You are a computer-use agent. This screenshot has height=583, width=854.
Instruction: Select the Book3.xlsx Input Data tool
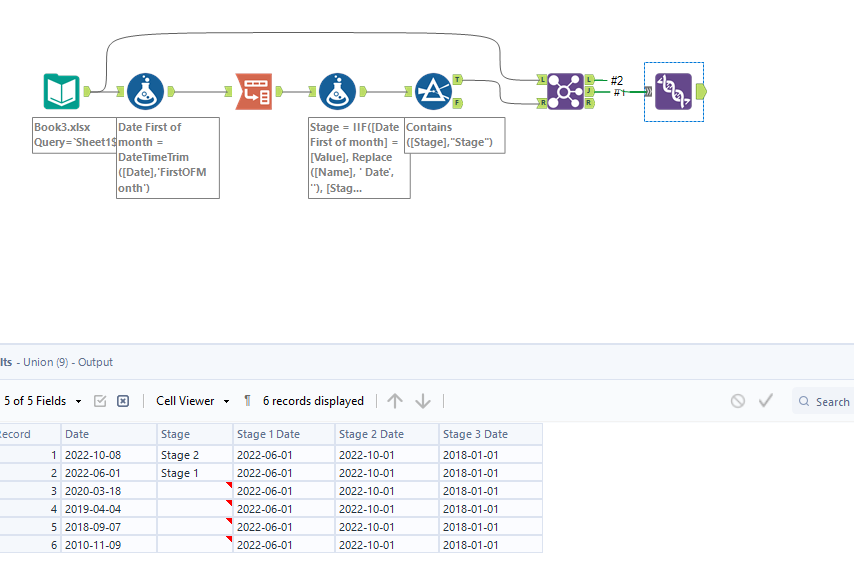click(x=60, y=89)
